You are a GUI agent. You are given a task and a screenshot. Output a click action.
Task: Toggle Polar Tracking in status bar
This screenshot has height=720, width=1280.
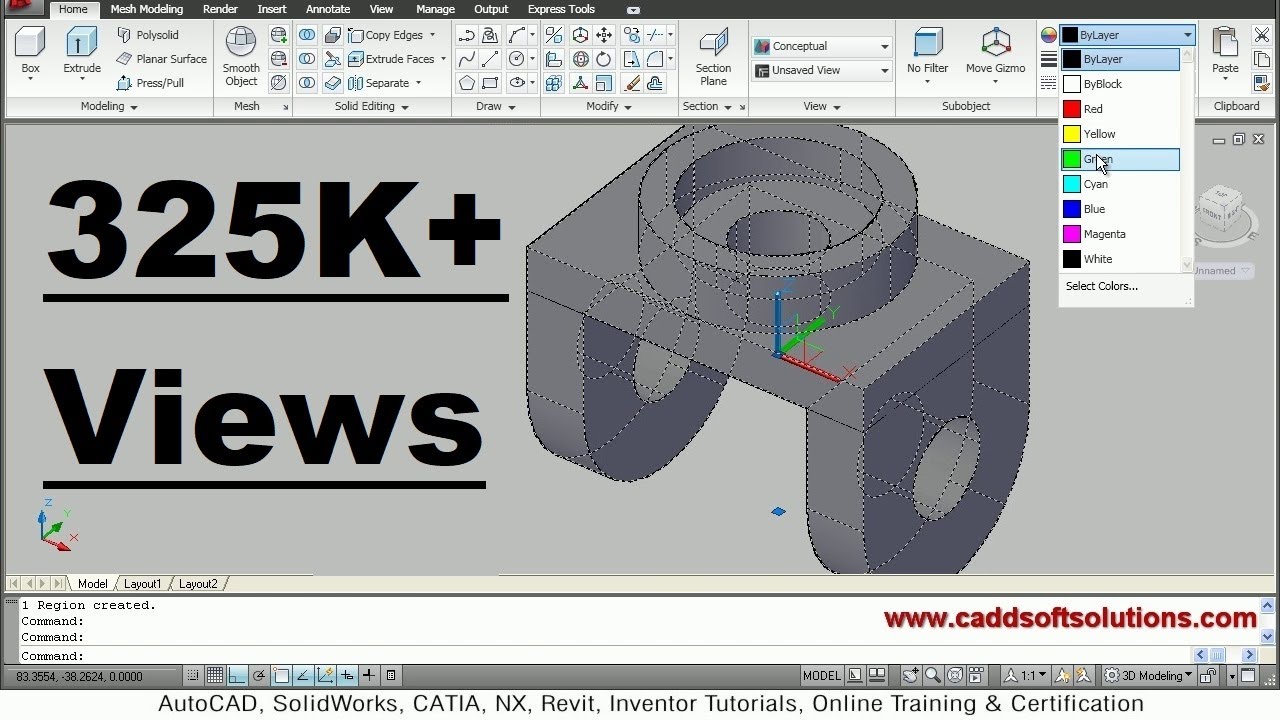click(x=259, y=676)
